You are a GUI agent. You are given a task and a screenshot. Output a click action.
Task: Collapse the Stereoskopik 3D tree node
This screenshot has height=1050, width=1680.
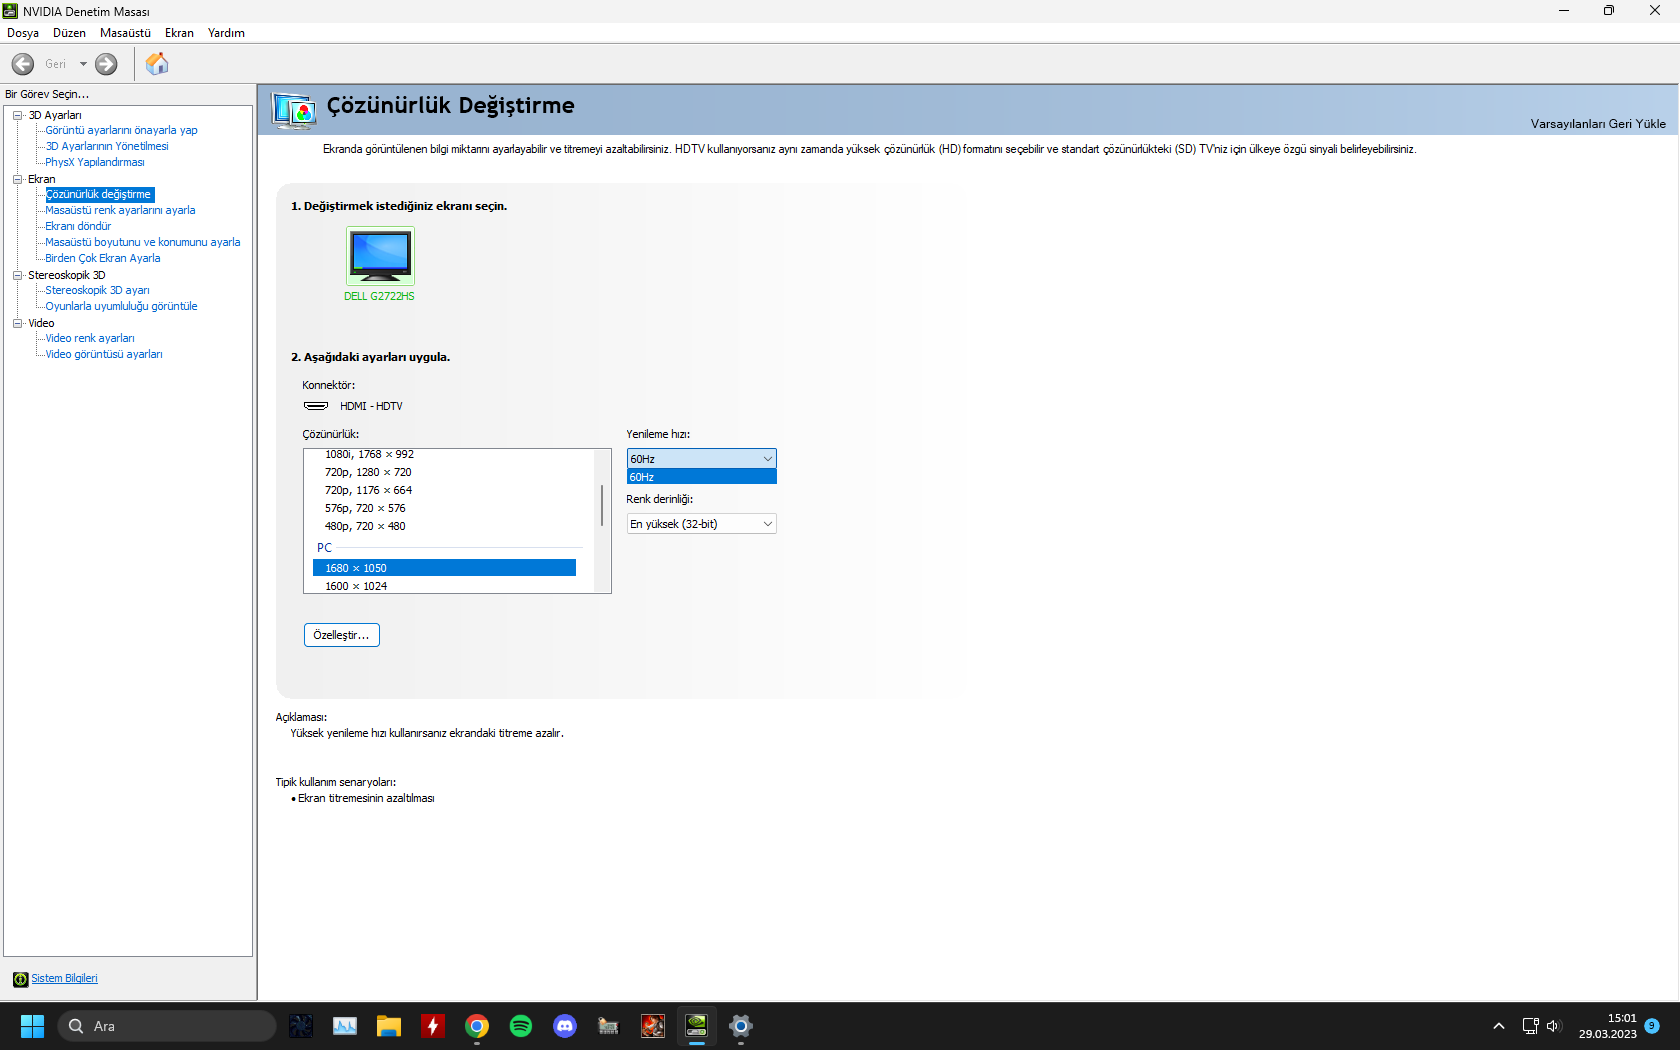18,275
